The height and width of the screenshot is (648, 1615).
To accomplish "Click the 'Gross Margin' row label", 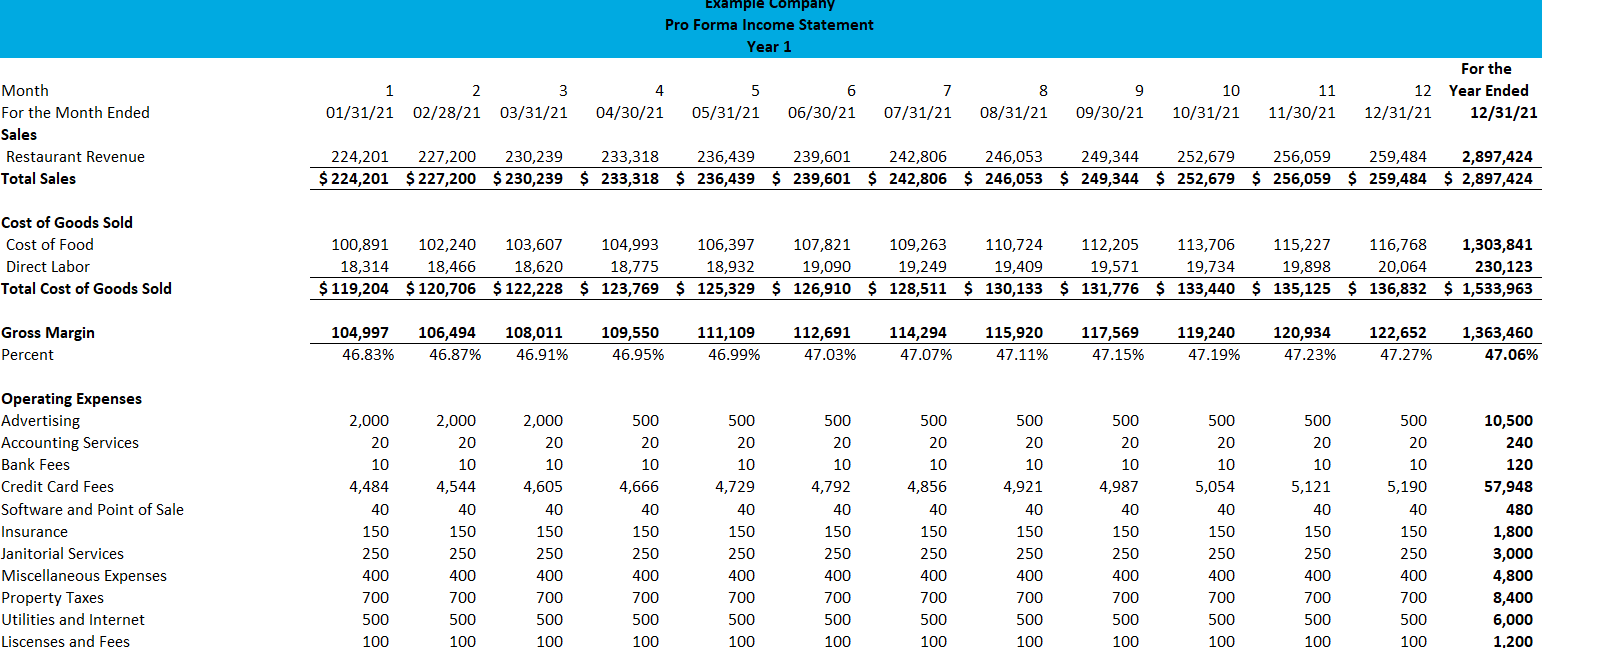I will [x=48, y=333].
